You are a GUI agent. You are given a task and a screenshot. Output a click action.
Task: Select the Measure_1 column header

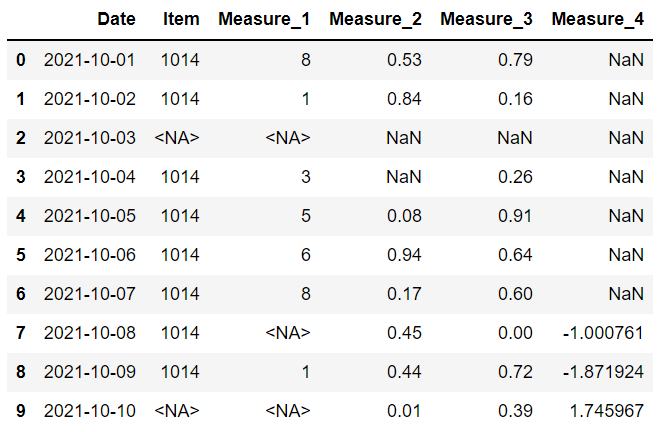(264, 20)
